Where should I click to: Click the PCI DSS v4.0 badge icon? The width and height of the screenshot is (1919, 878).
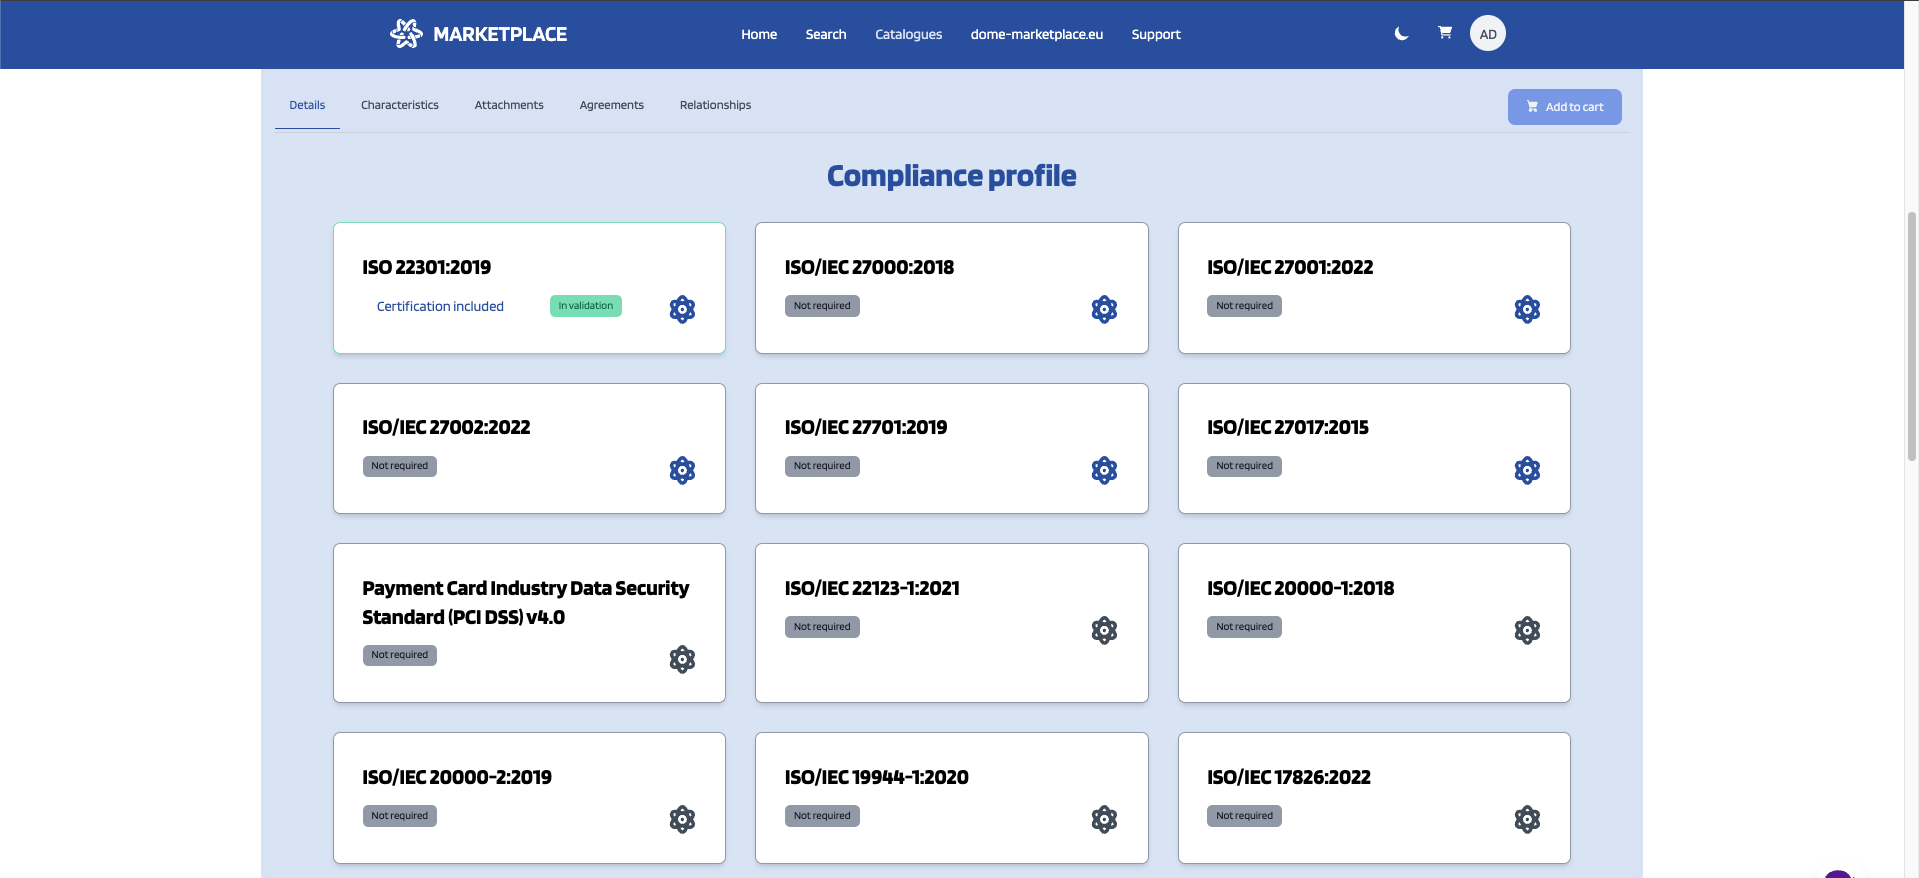tap(682, 659)
